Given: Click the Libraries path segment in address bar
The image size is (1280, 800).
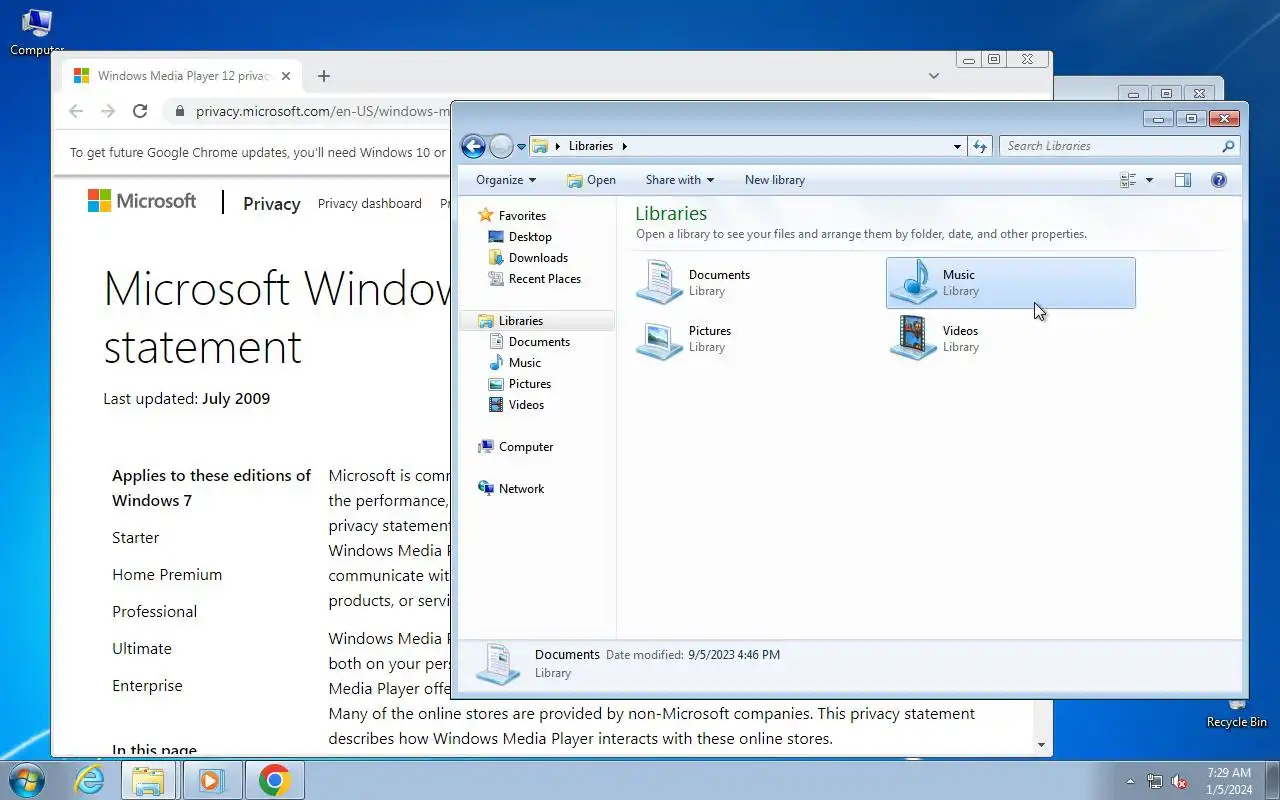Looking at the screenshot, I should (x=591, y=146).
